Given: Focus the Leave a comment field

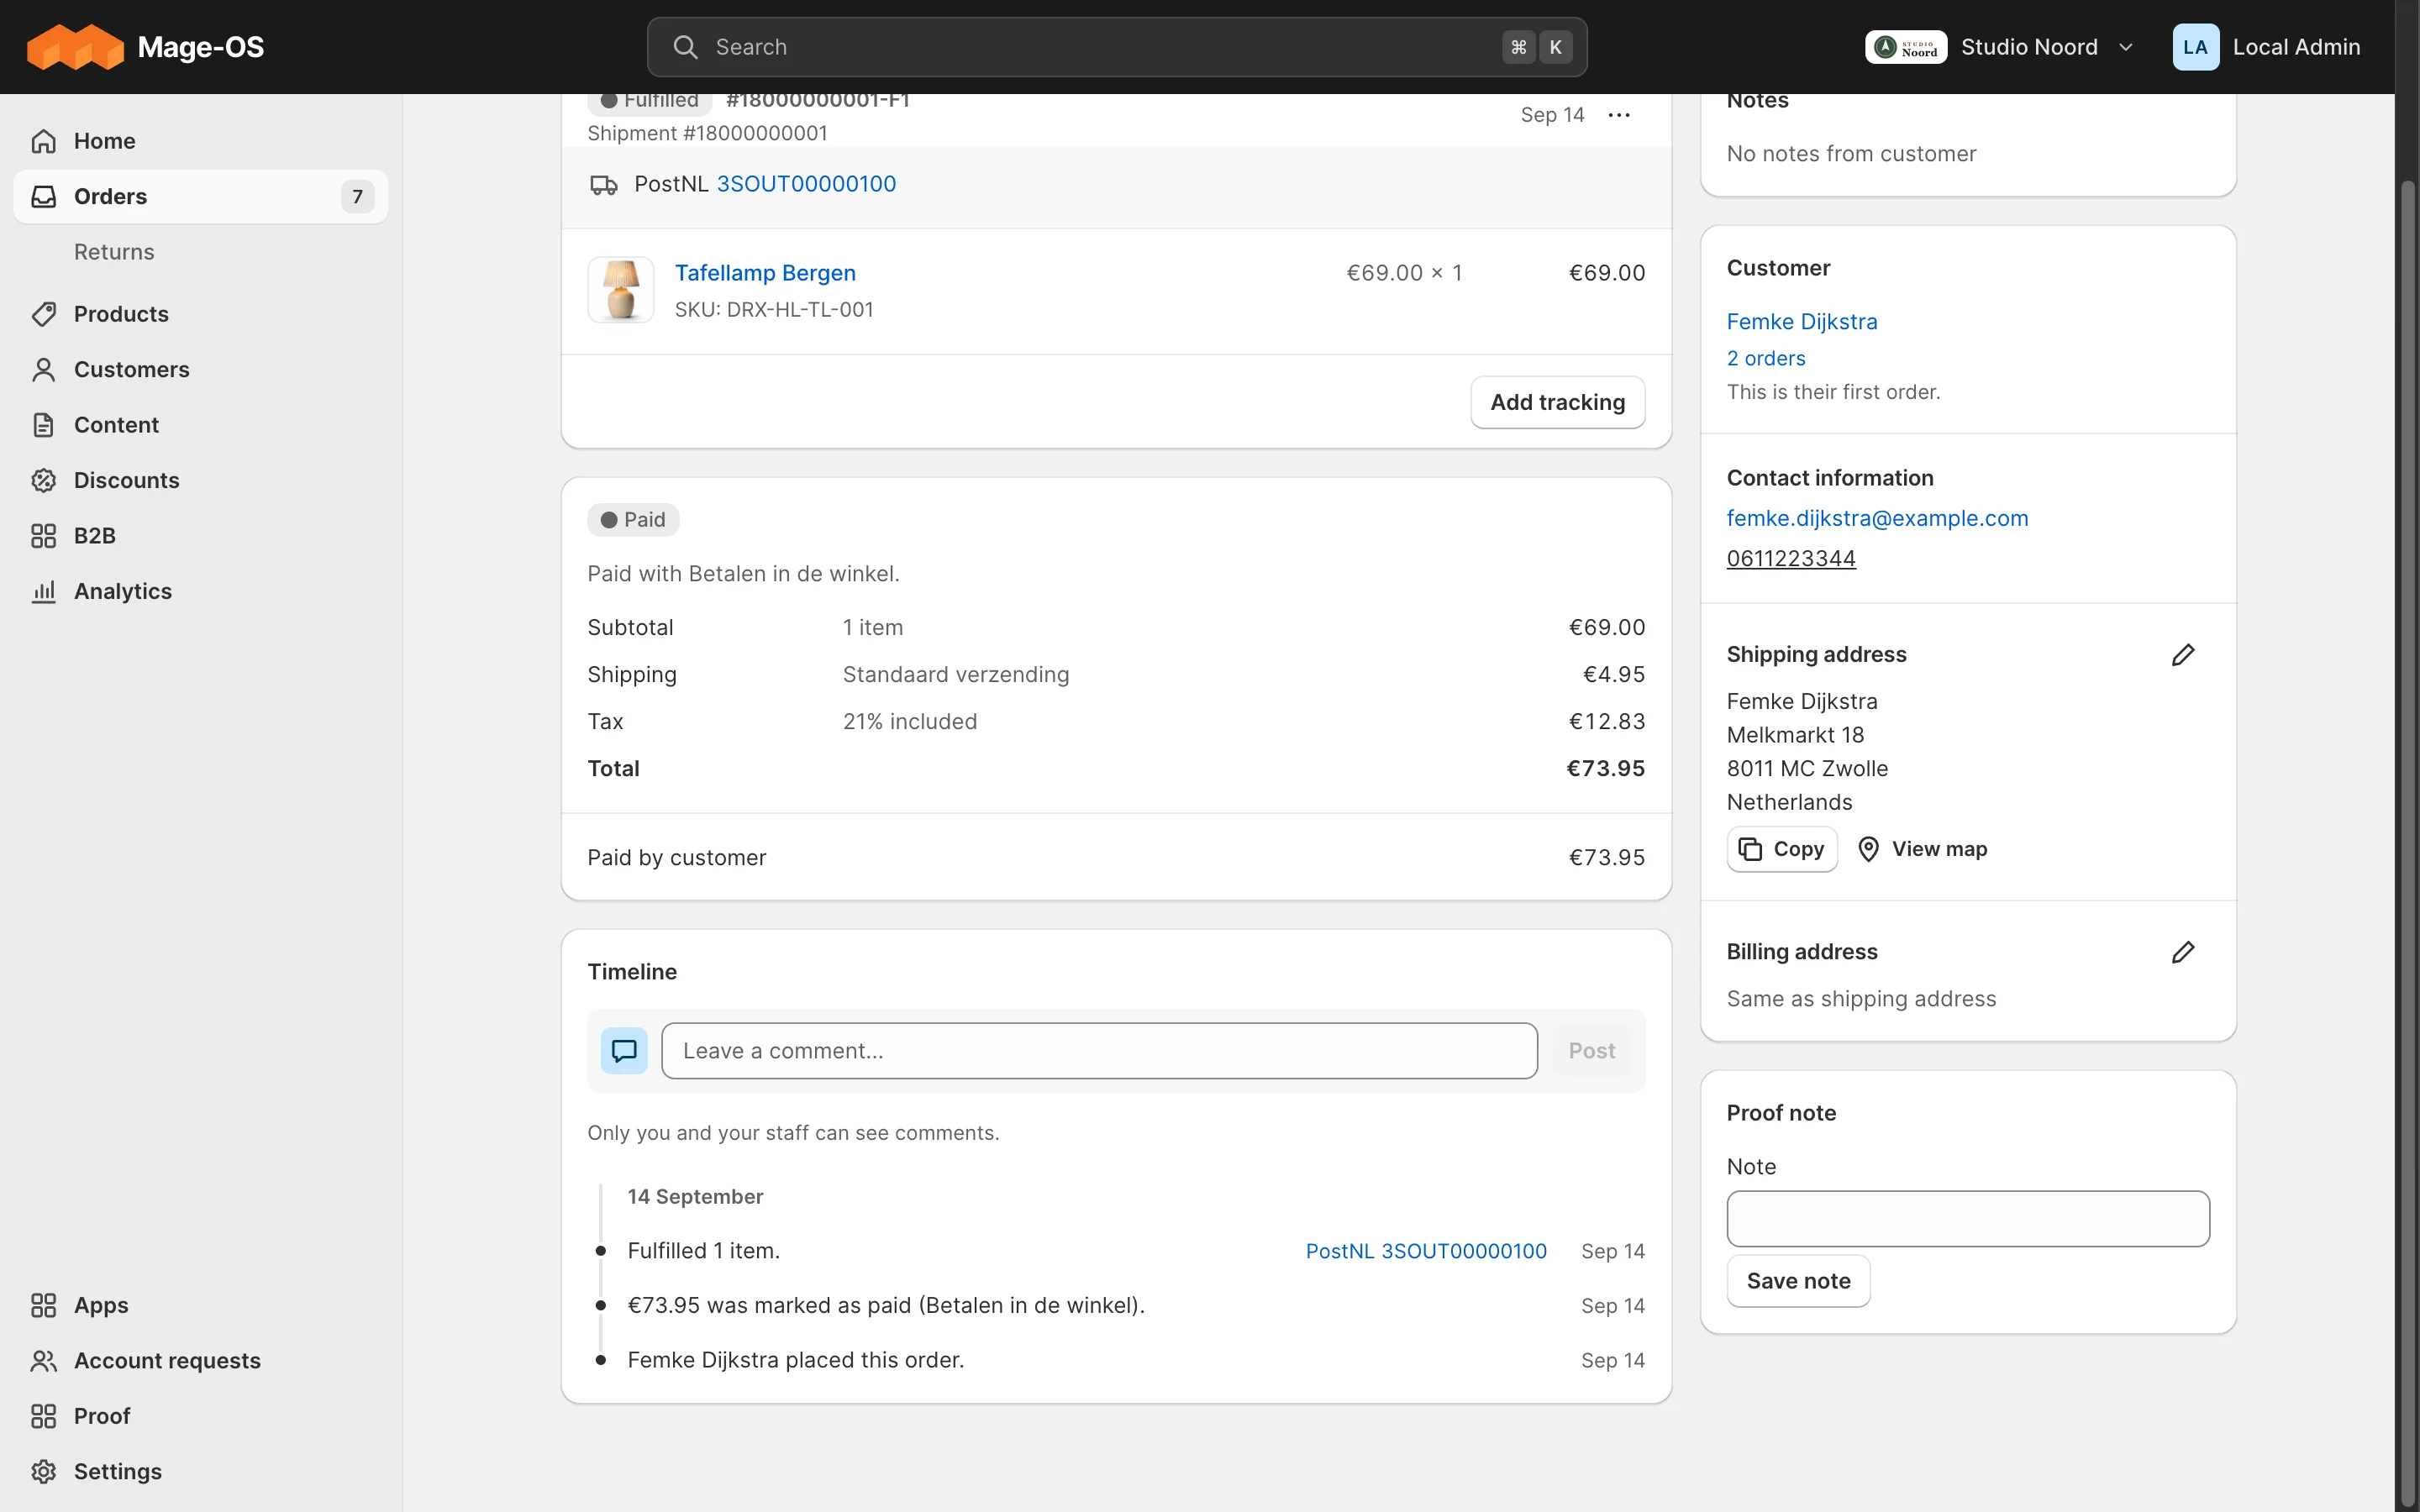Looking at the screenshot, I should tap(1099, 1051).
